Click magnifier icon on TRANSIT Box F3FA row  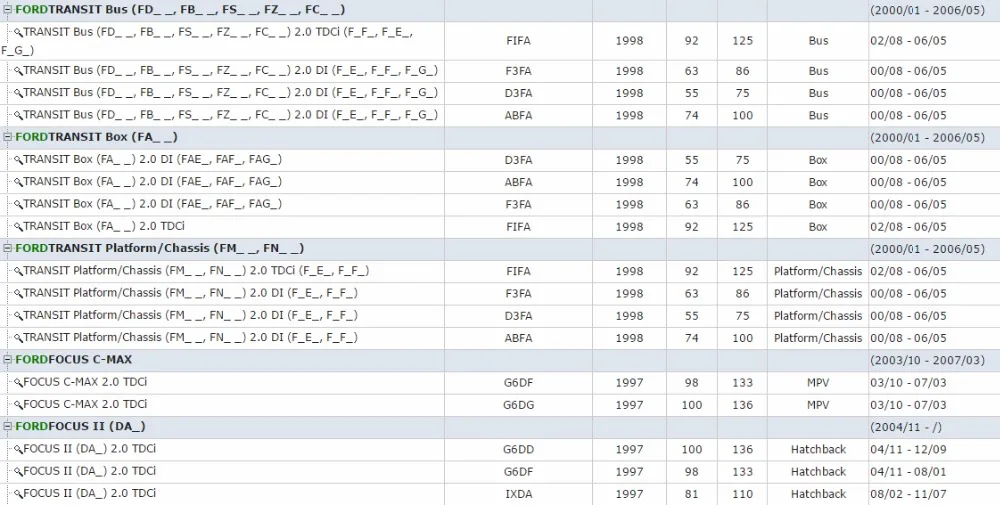[18, 205]
